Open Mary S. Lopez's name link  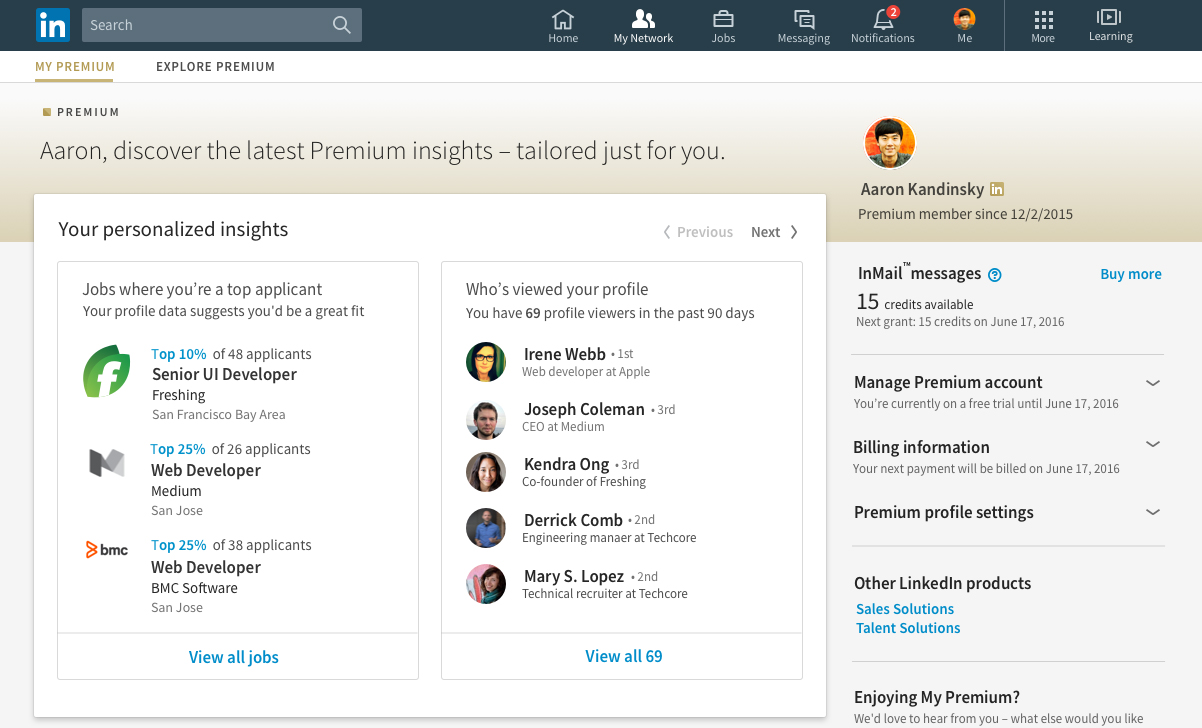tap(574, 576)
